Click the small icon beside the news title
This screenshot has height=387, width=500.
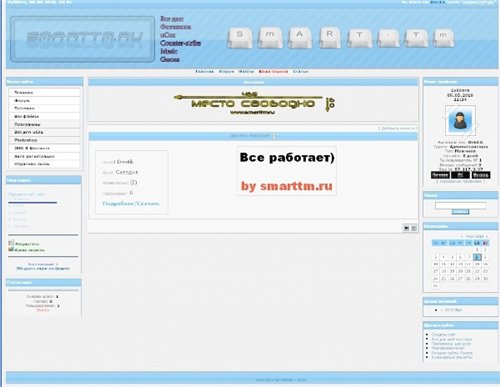[274, 136]
